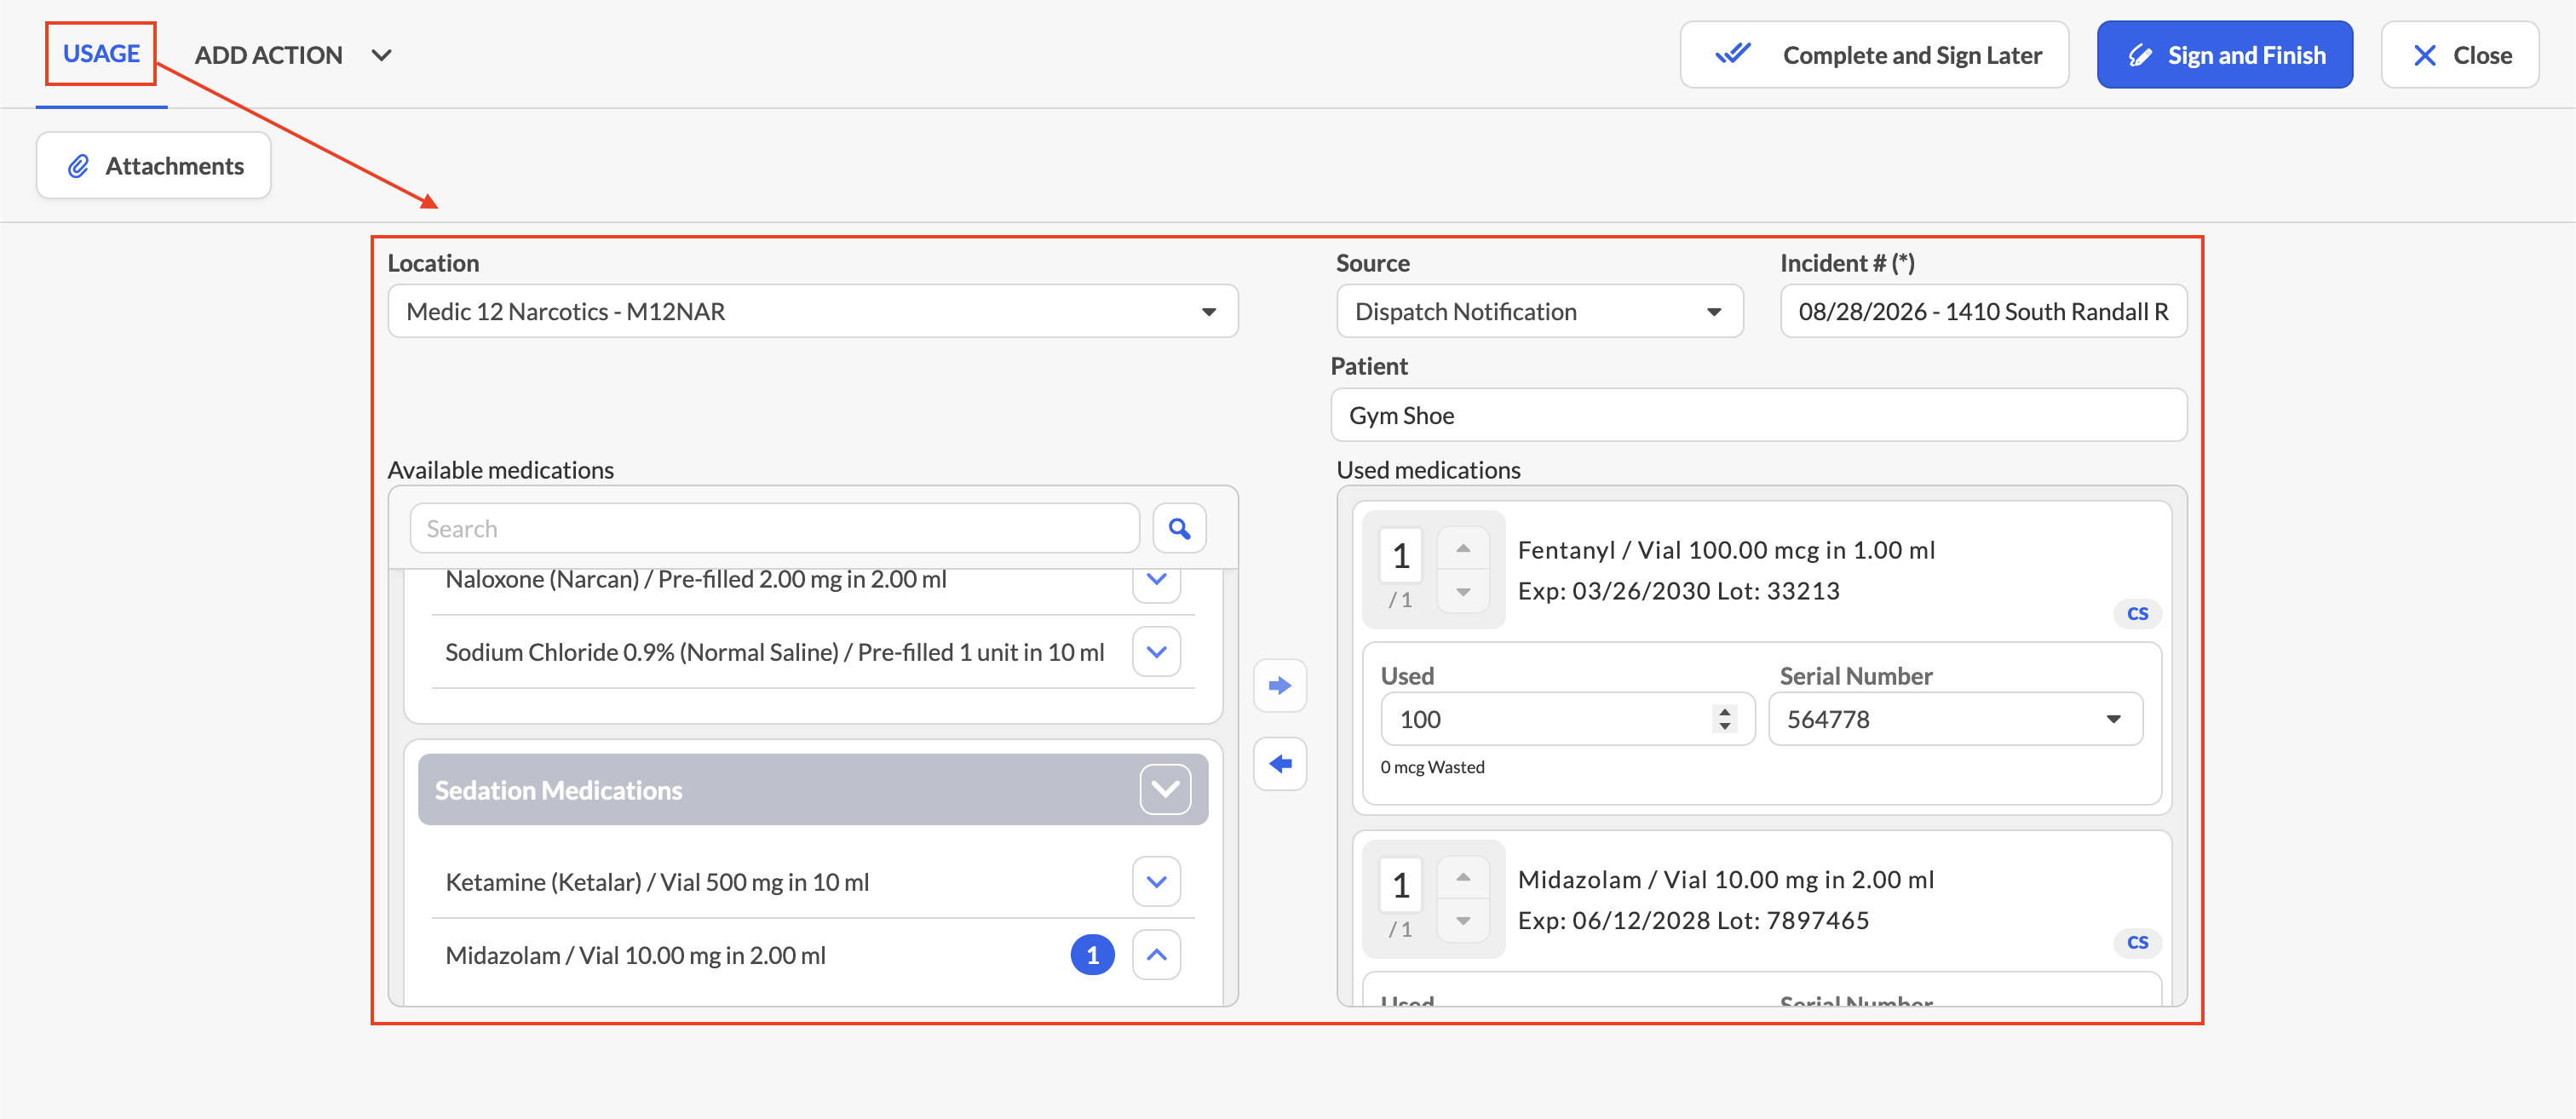This screenshot has width=2576, height=1119.
Task: Close the usage form
Action: coord(2459,55)
